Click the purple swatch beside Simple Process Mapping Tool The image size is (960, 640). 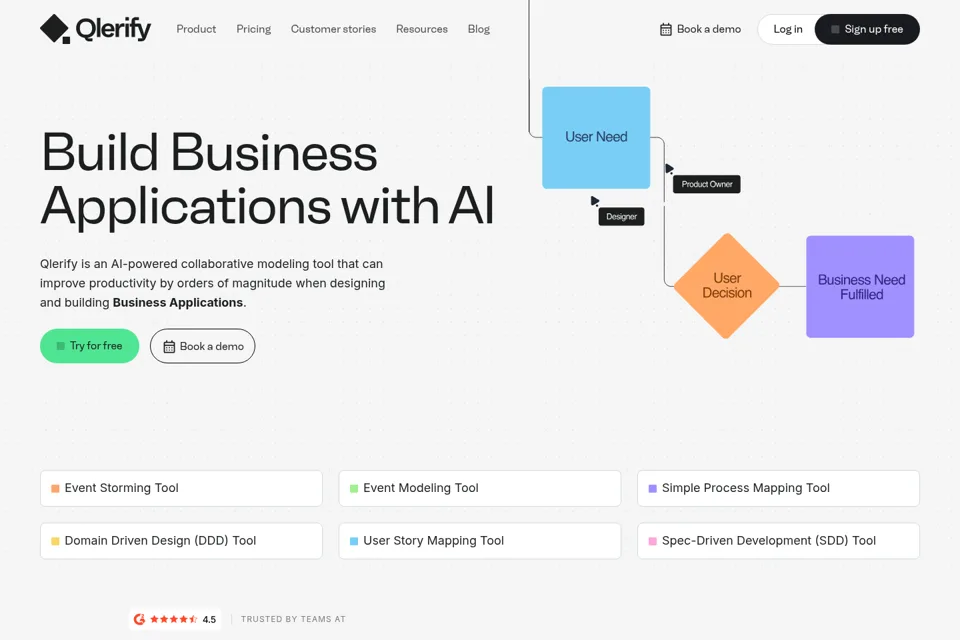coord(653,489)
